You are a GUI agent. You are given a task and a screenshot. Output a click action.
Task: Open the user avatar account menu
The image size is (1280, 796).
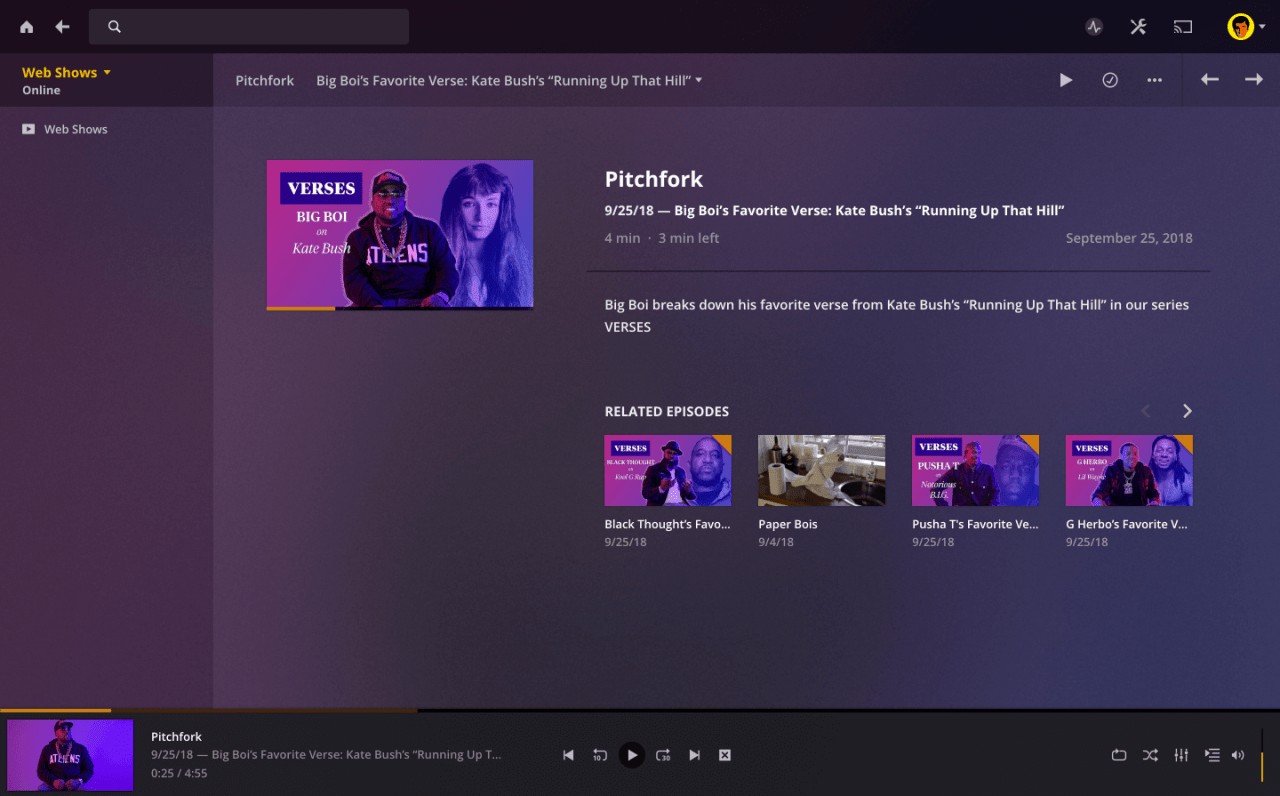1243,27
